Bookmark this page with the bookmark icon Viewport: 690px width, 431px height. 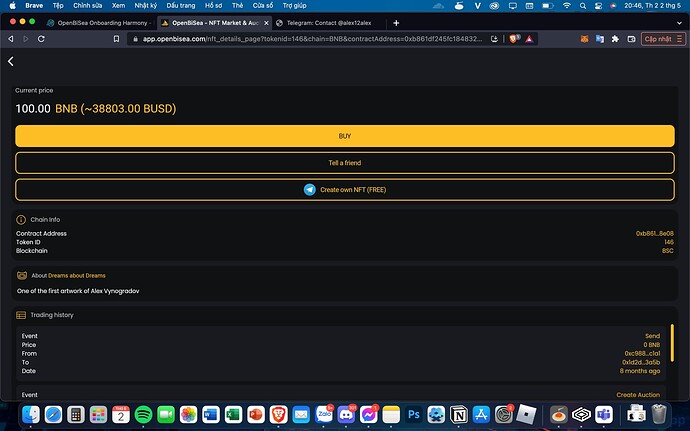click(x=116, y=39)
